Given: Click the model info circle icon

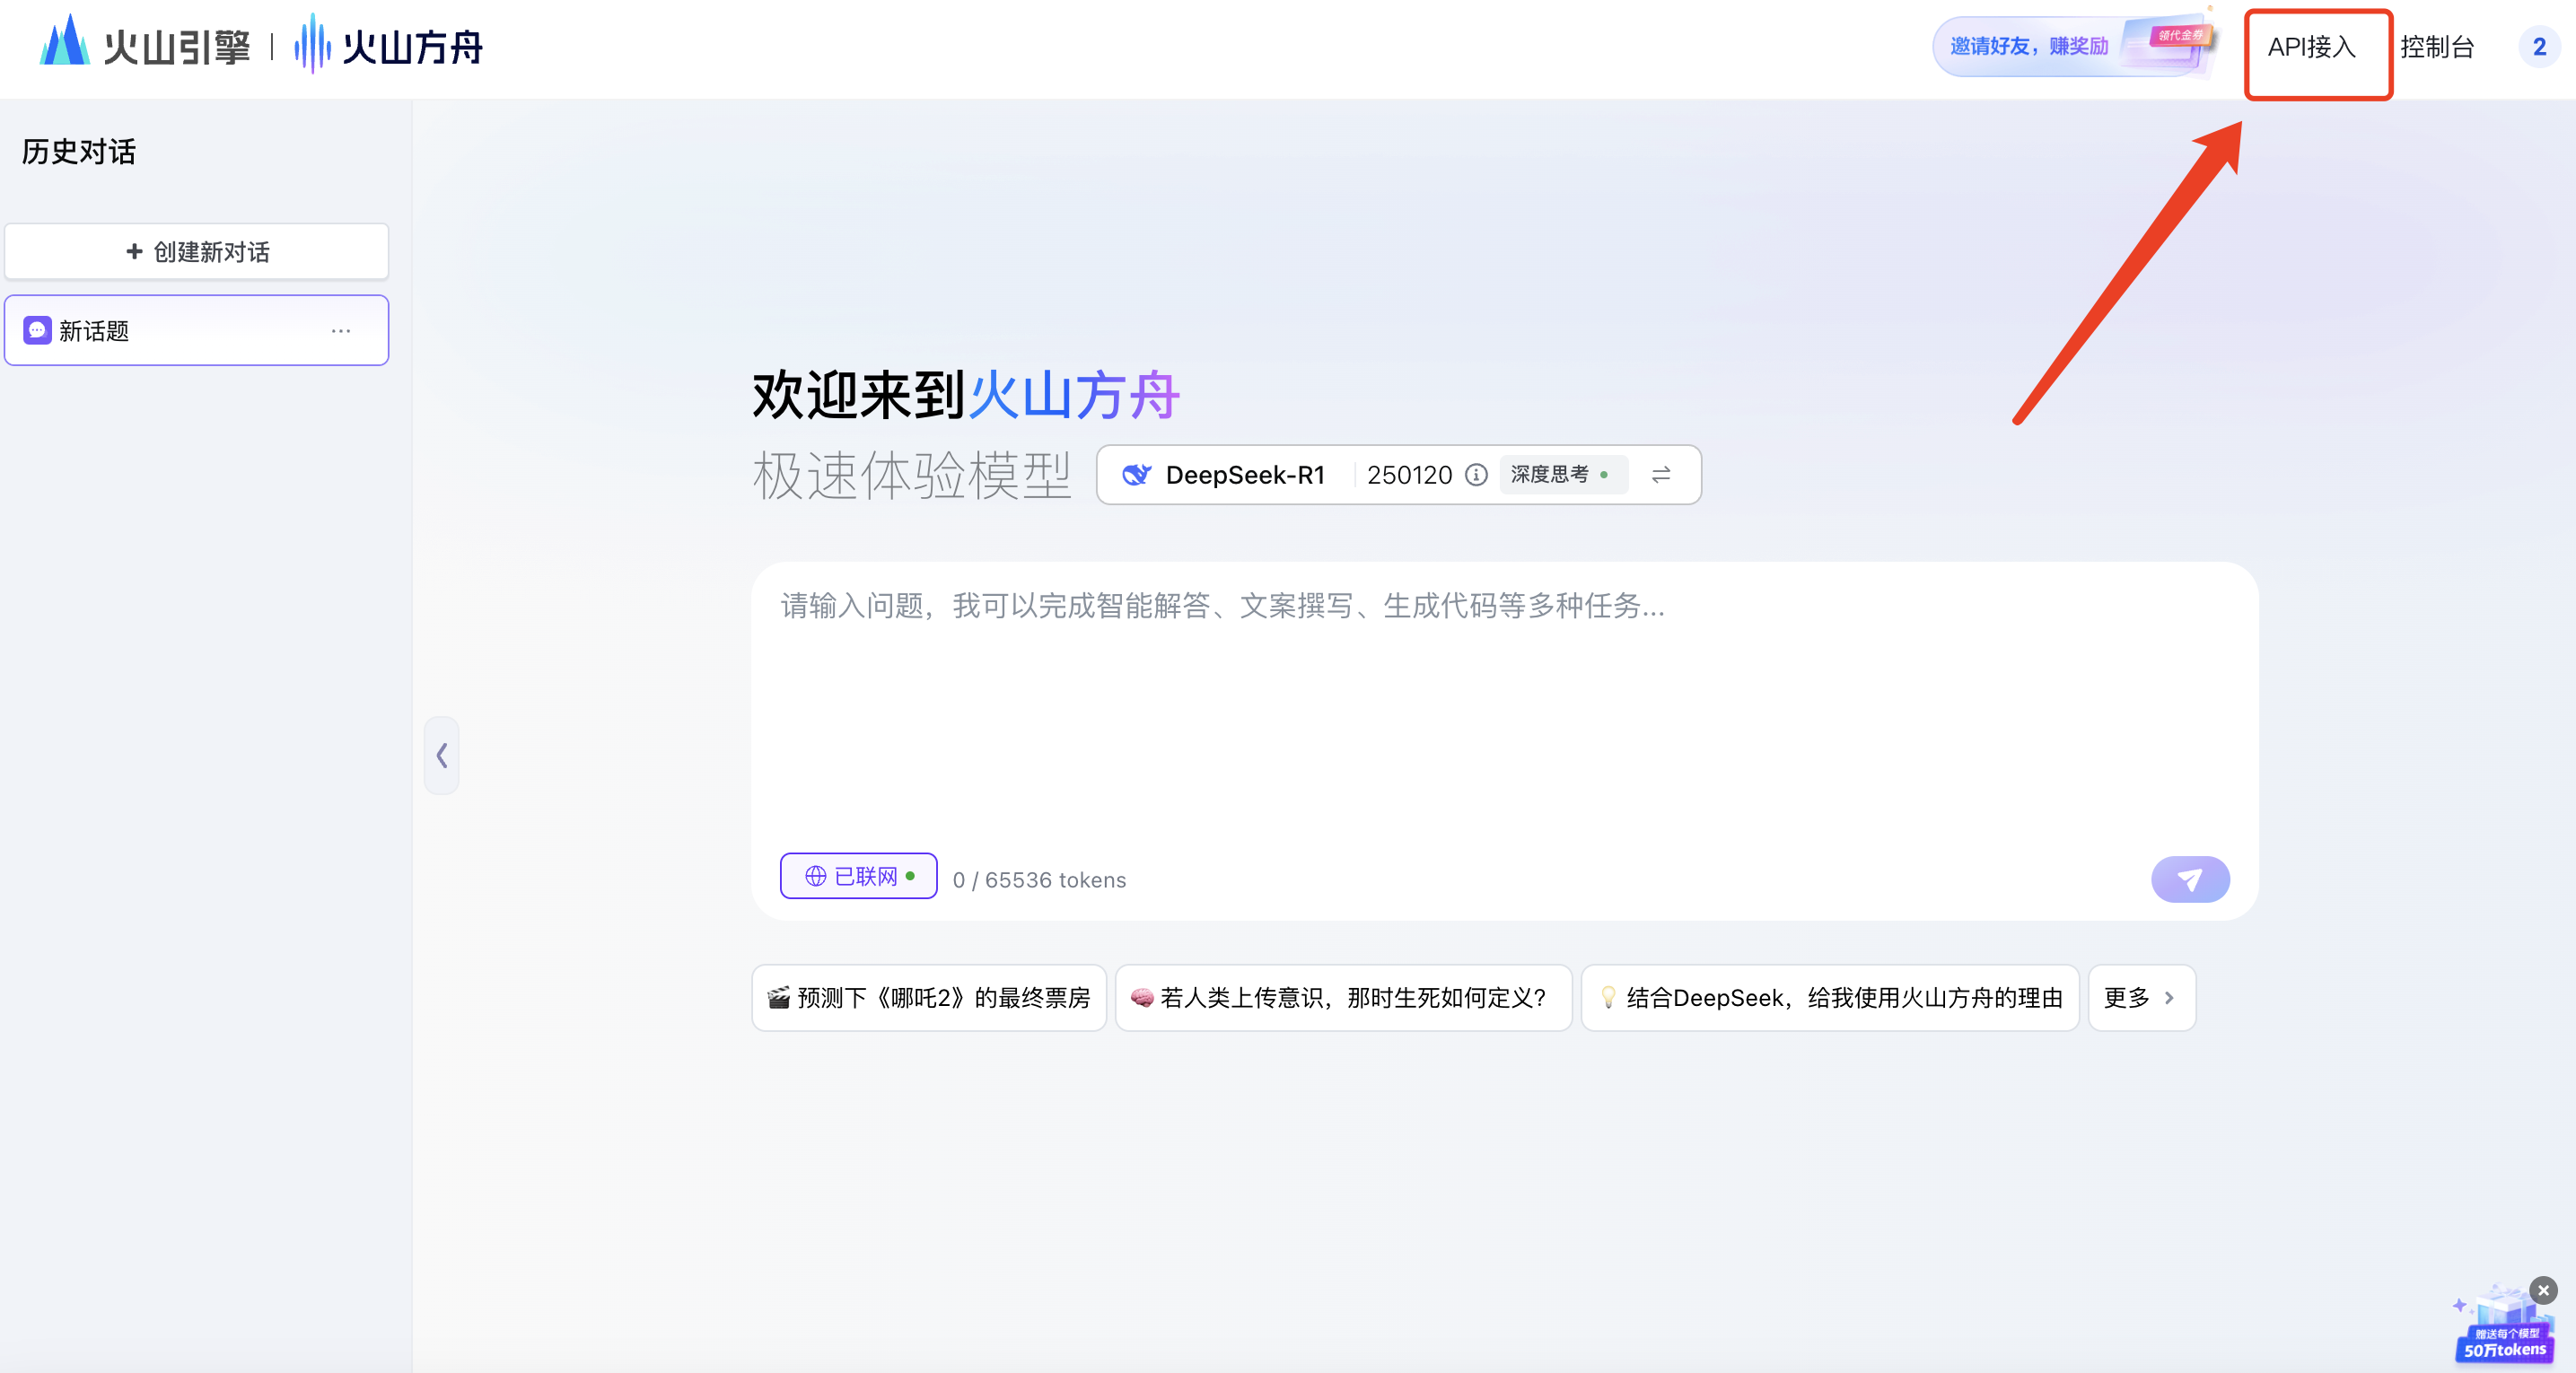Looking at the screenshot, I should coord(1476,475).
